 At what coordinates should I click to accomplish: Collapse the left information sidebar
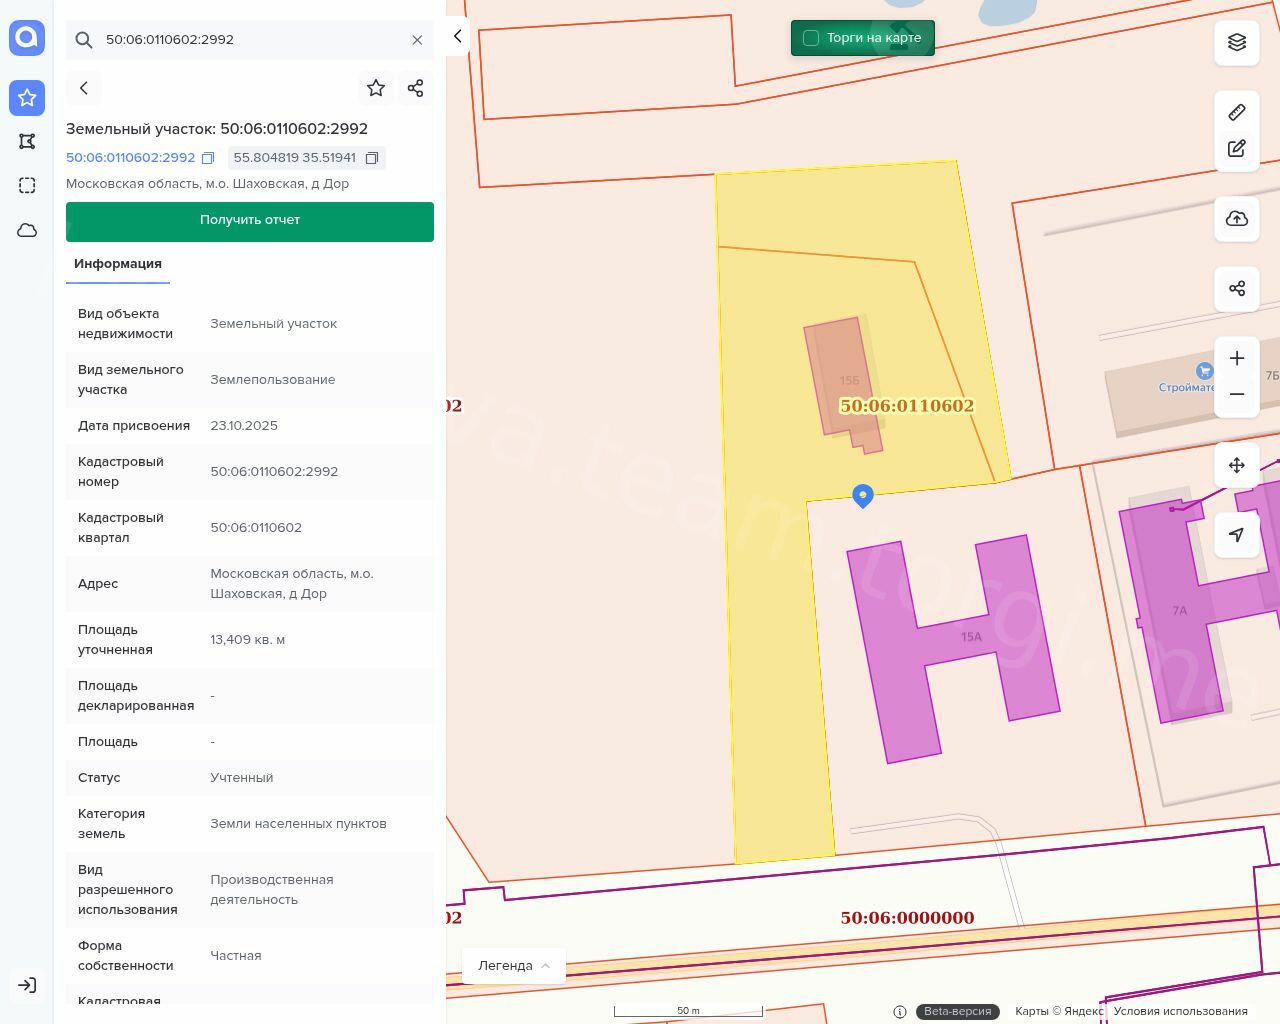pos(457,36)
